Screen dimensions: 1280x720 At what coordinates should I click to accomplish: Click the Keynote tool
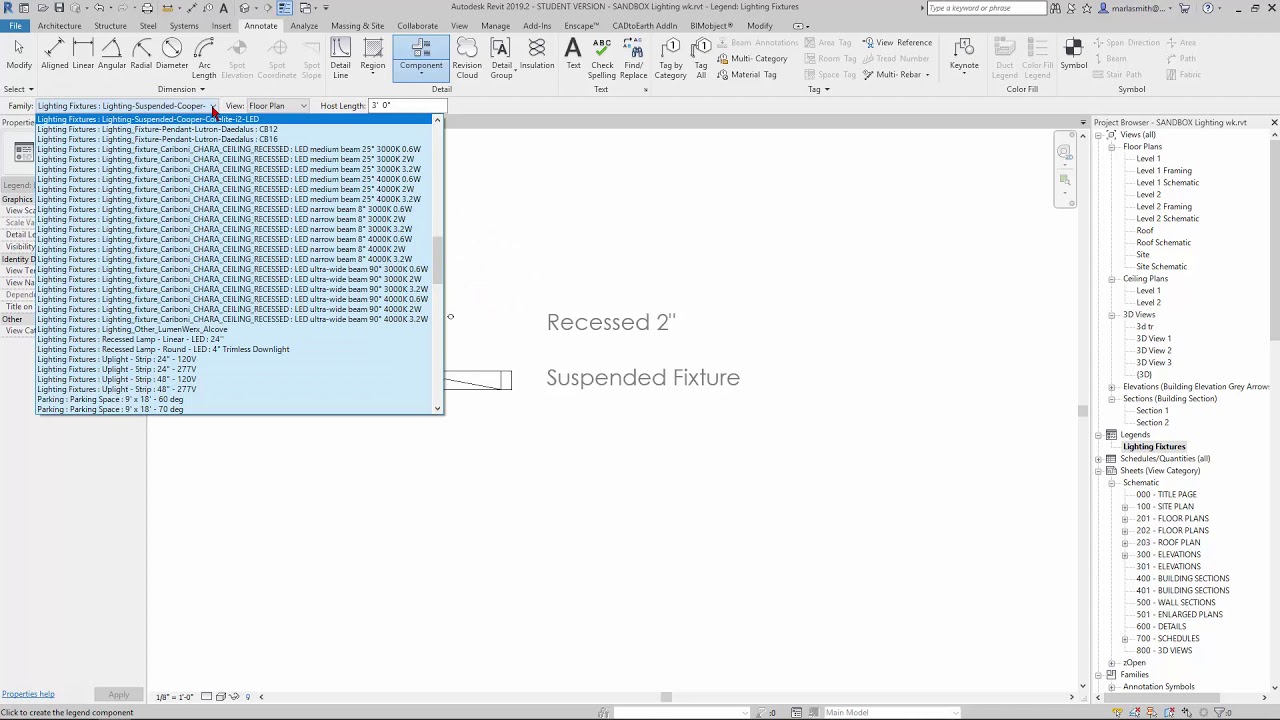964,54
